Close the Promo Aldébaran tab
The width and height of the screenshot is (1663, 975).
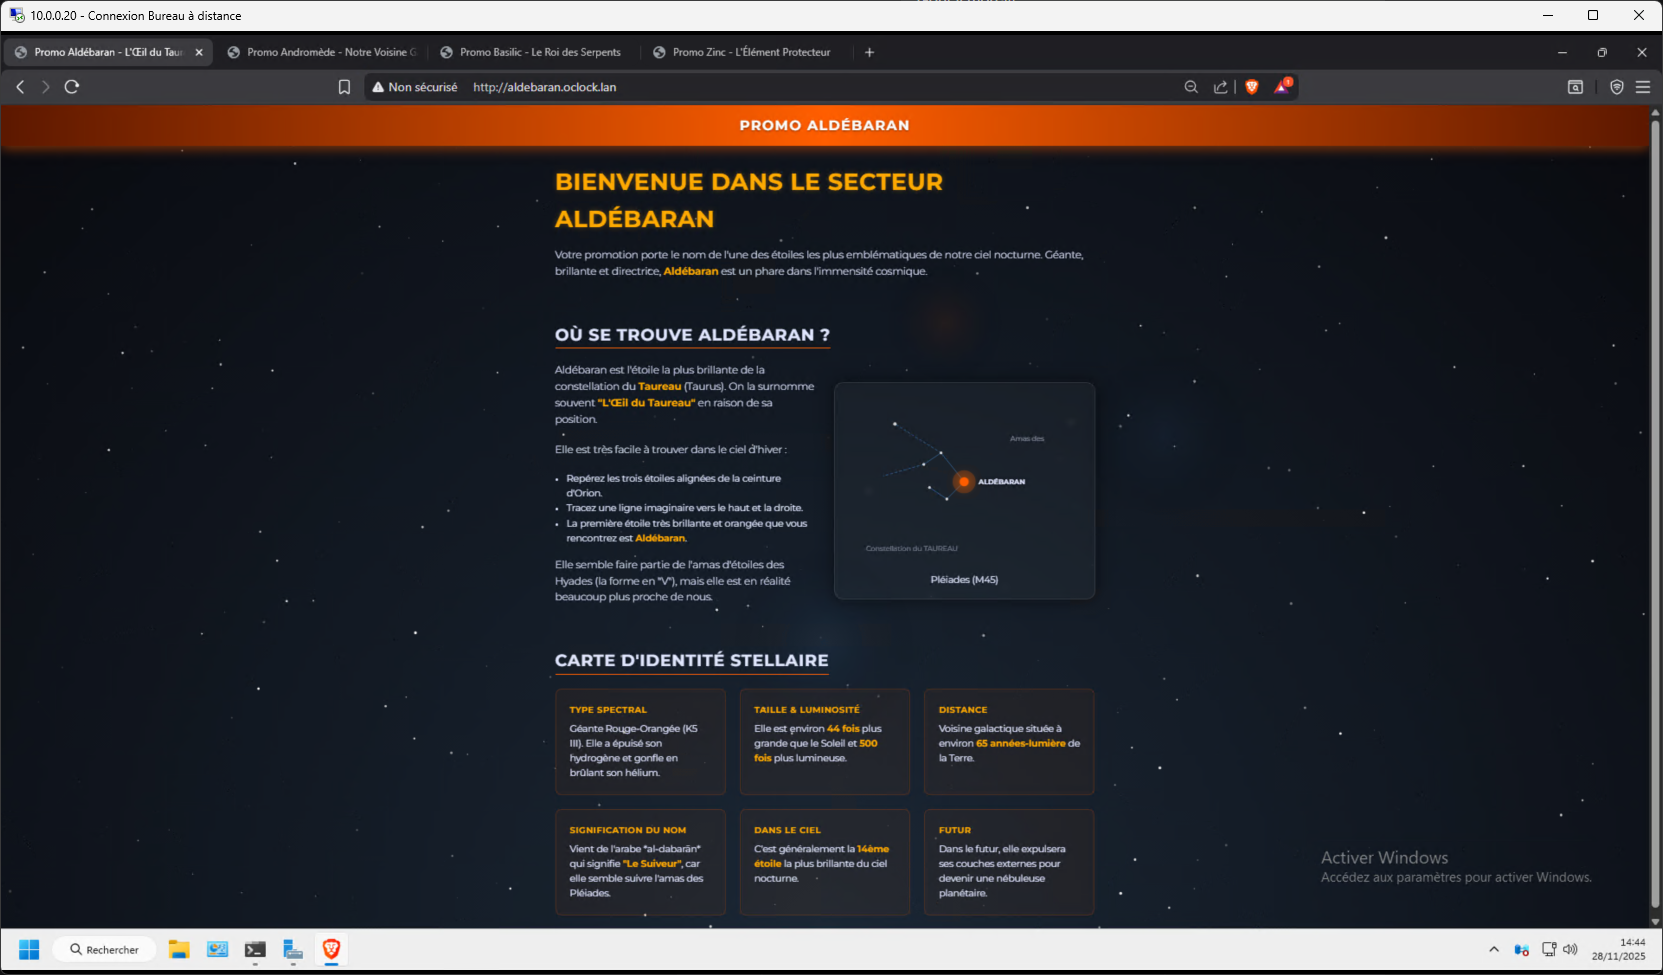(x=199, y=52)
